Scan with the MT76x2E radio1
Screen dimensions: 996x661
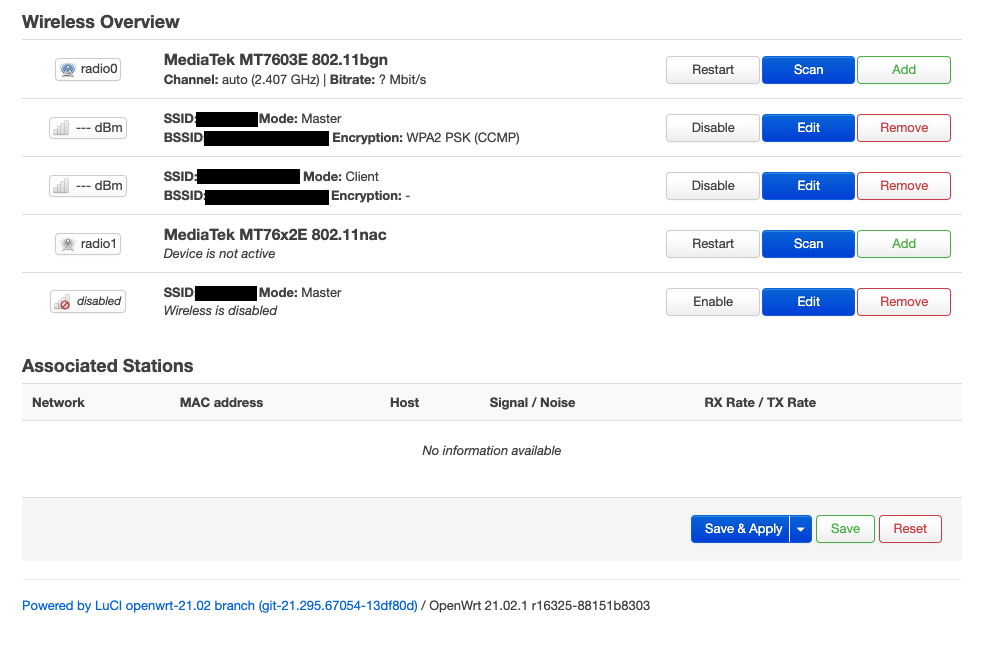pyautogui.click(x=808, y=244)
